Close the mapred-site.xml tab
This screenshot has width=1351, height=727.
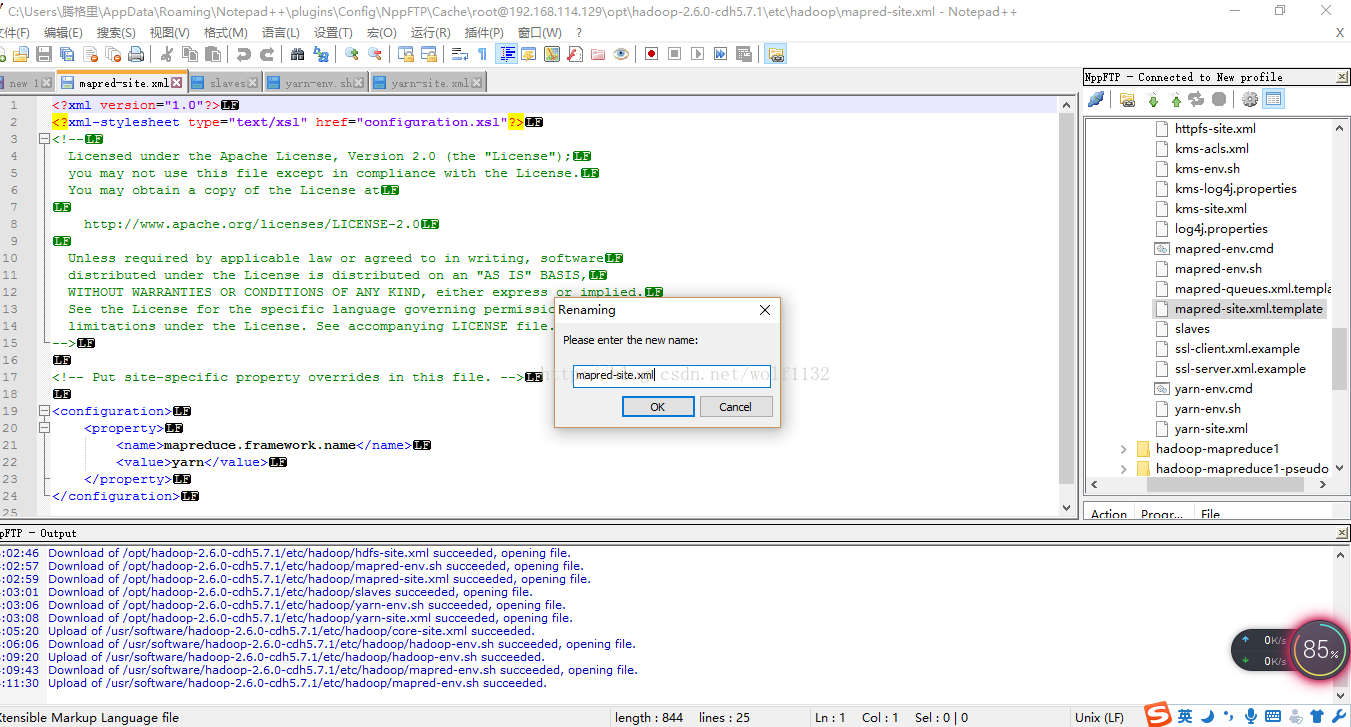pos(177,83)
